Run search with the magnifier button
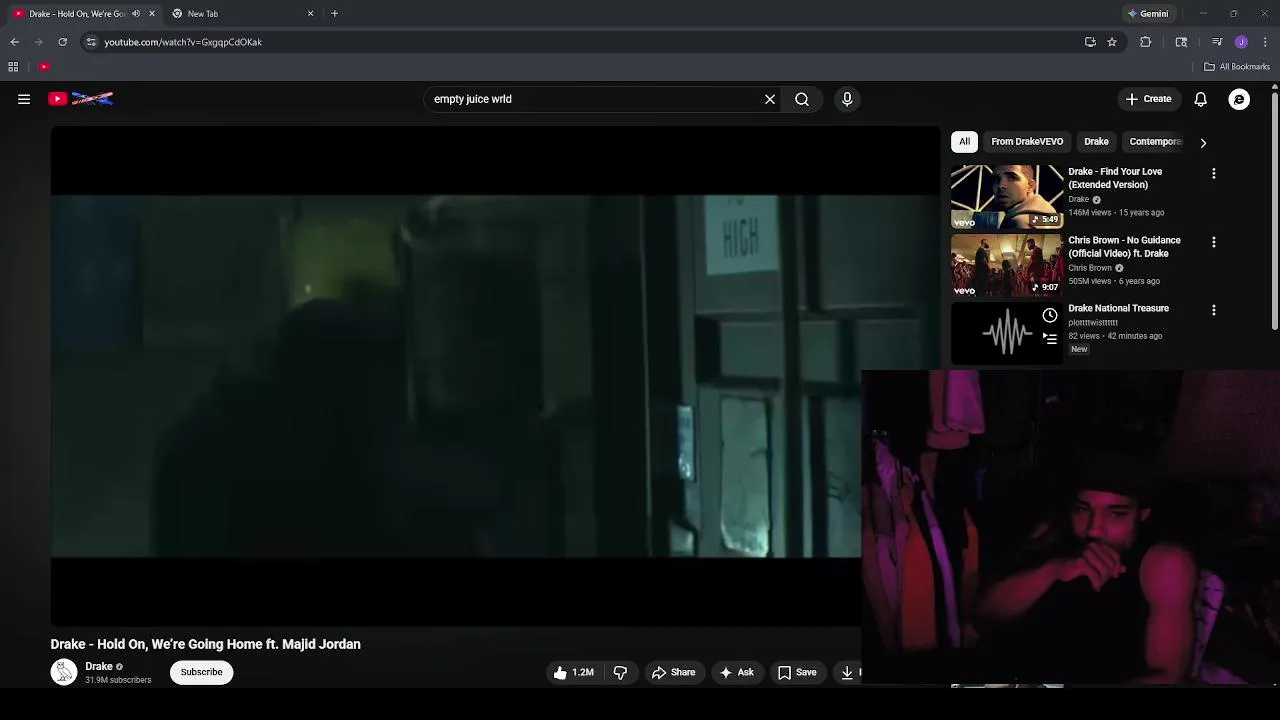Image resolution: width=1280 pixels, height=720 pixels. pyautogui.click(x=802, y=99)
